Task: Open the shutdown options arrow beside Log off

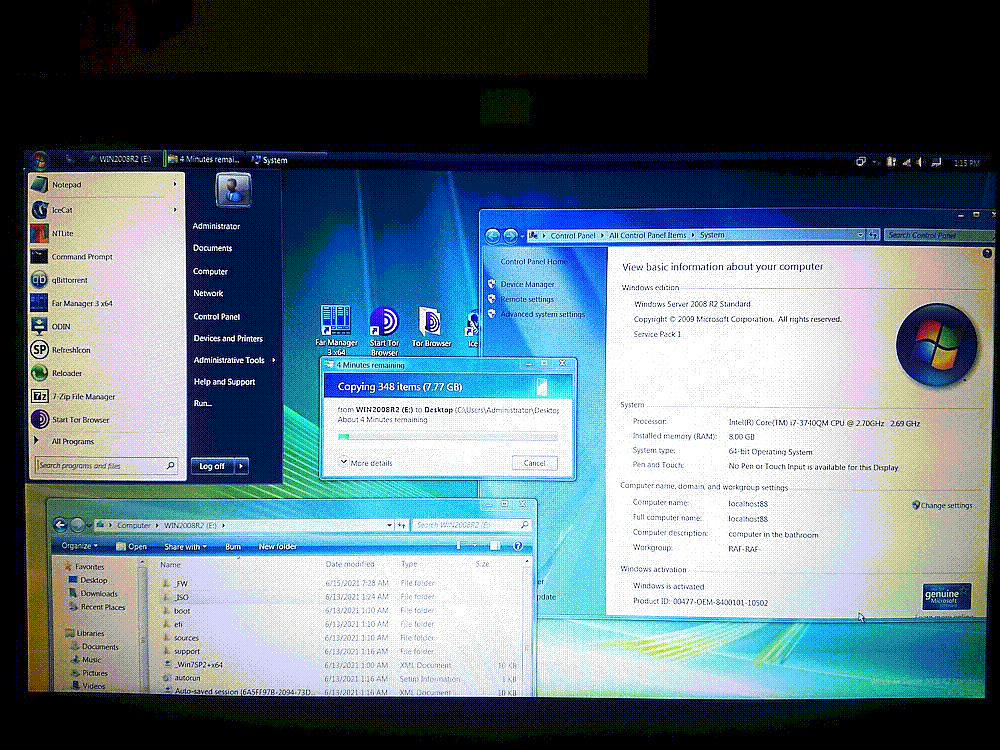Action: click(241, 466)
